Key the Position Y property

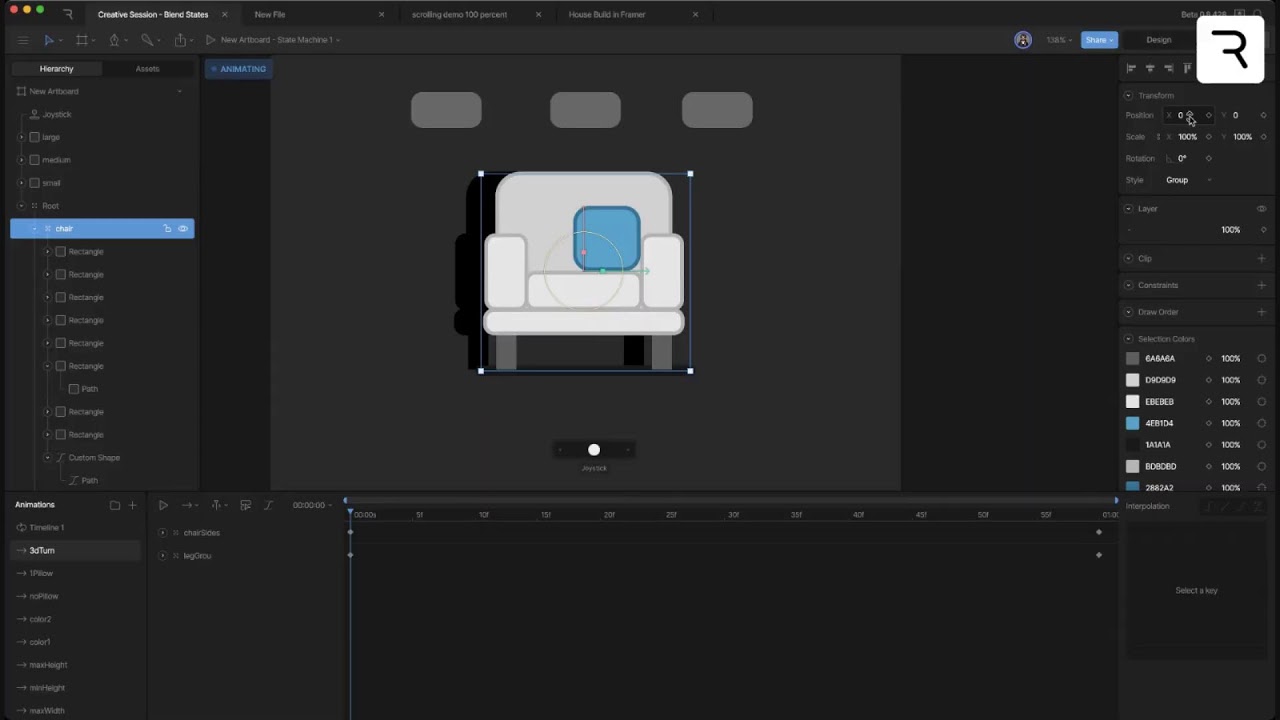click(1263, 115)
